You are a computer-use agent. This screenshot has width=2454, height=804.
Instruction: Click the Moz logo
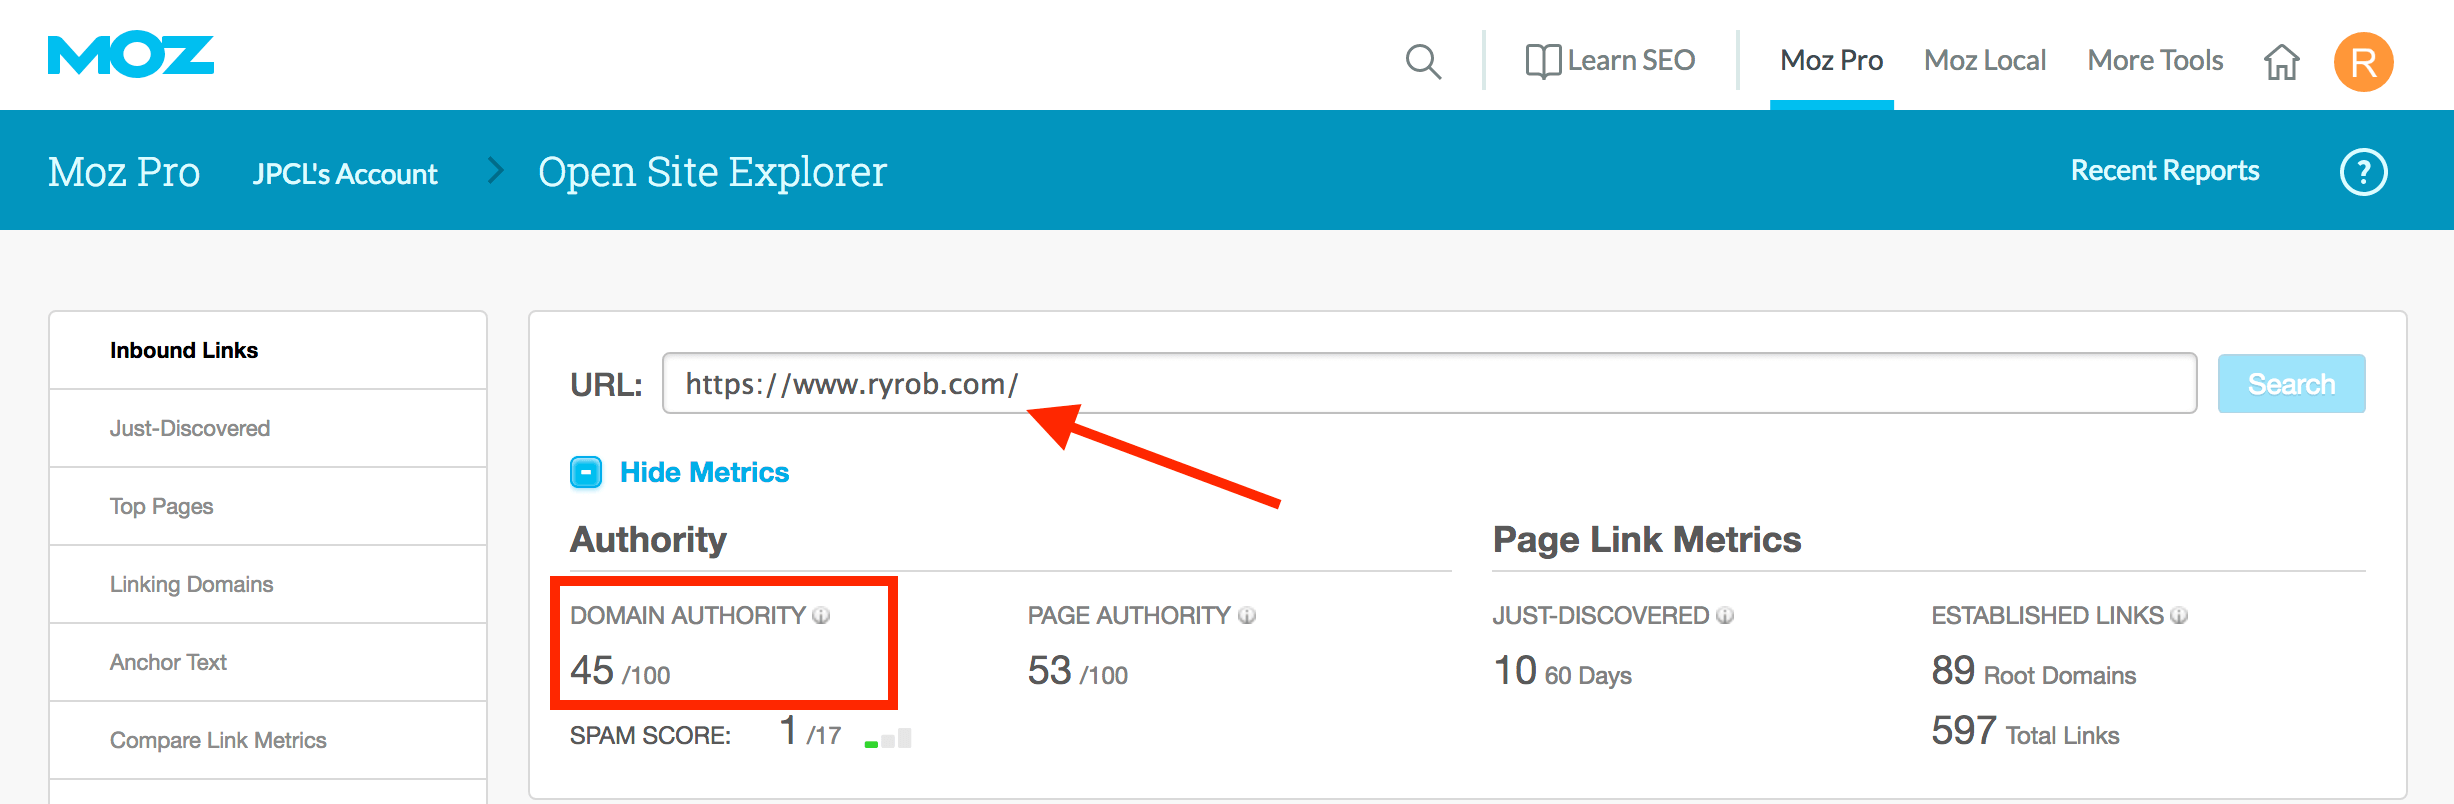coord(131,55)
